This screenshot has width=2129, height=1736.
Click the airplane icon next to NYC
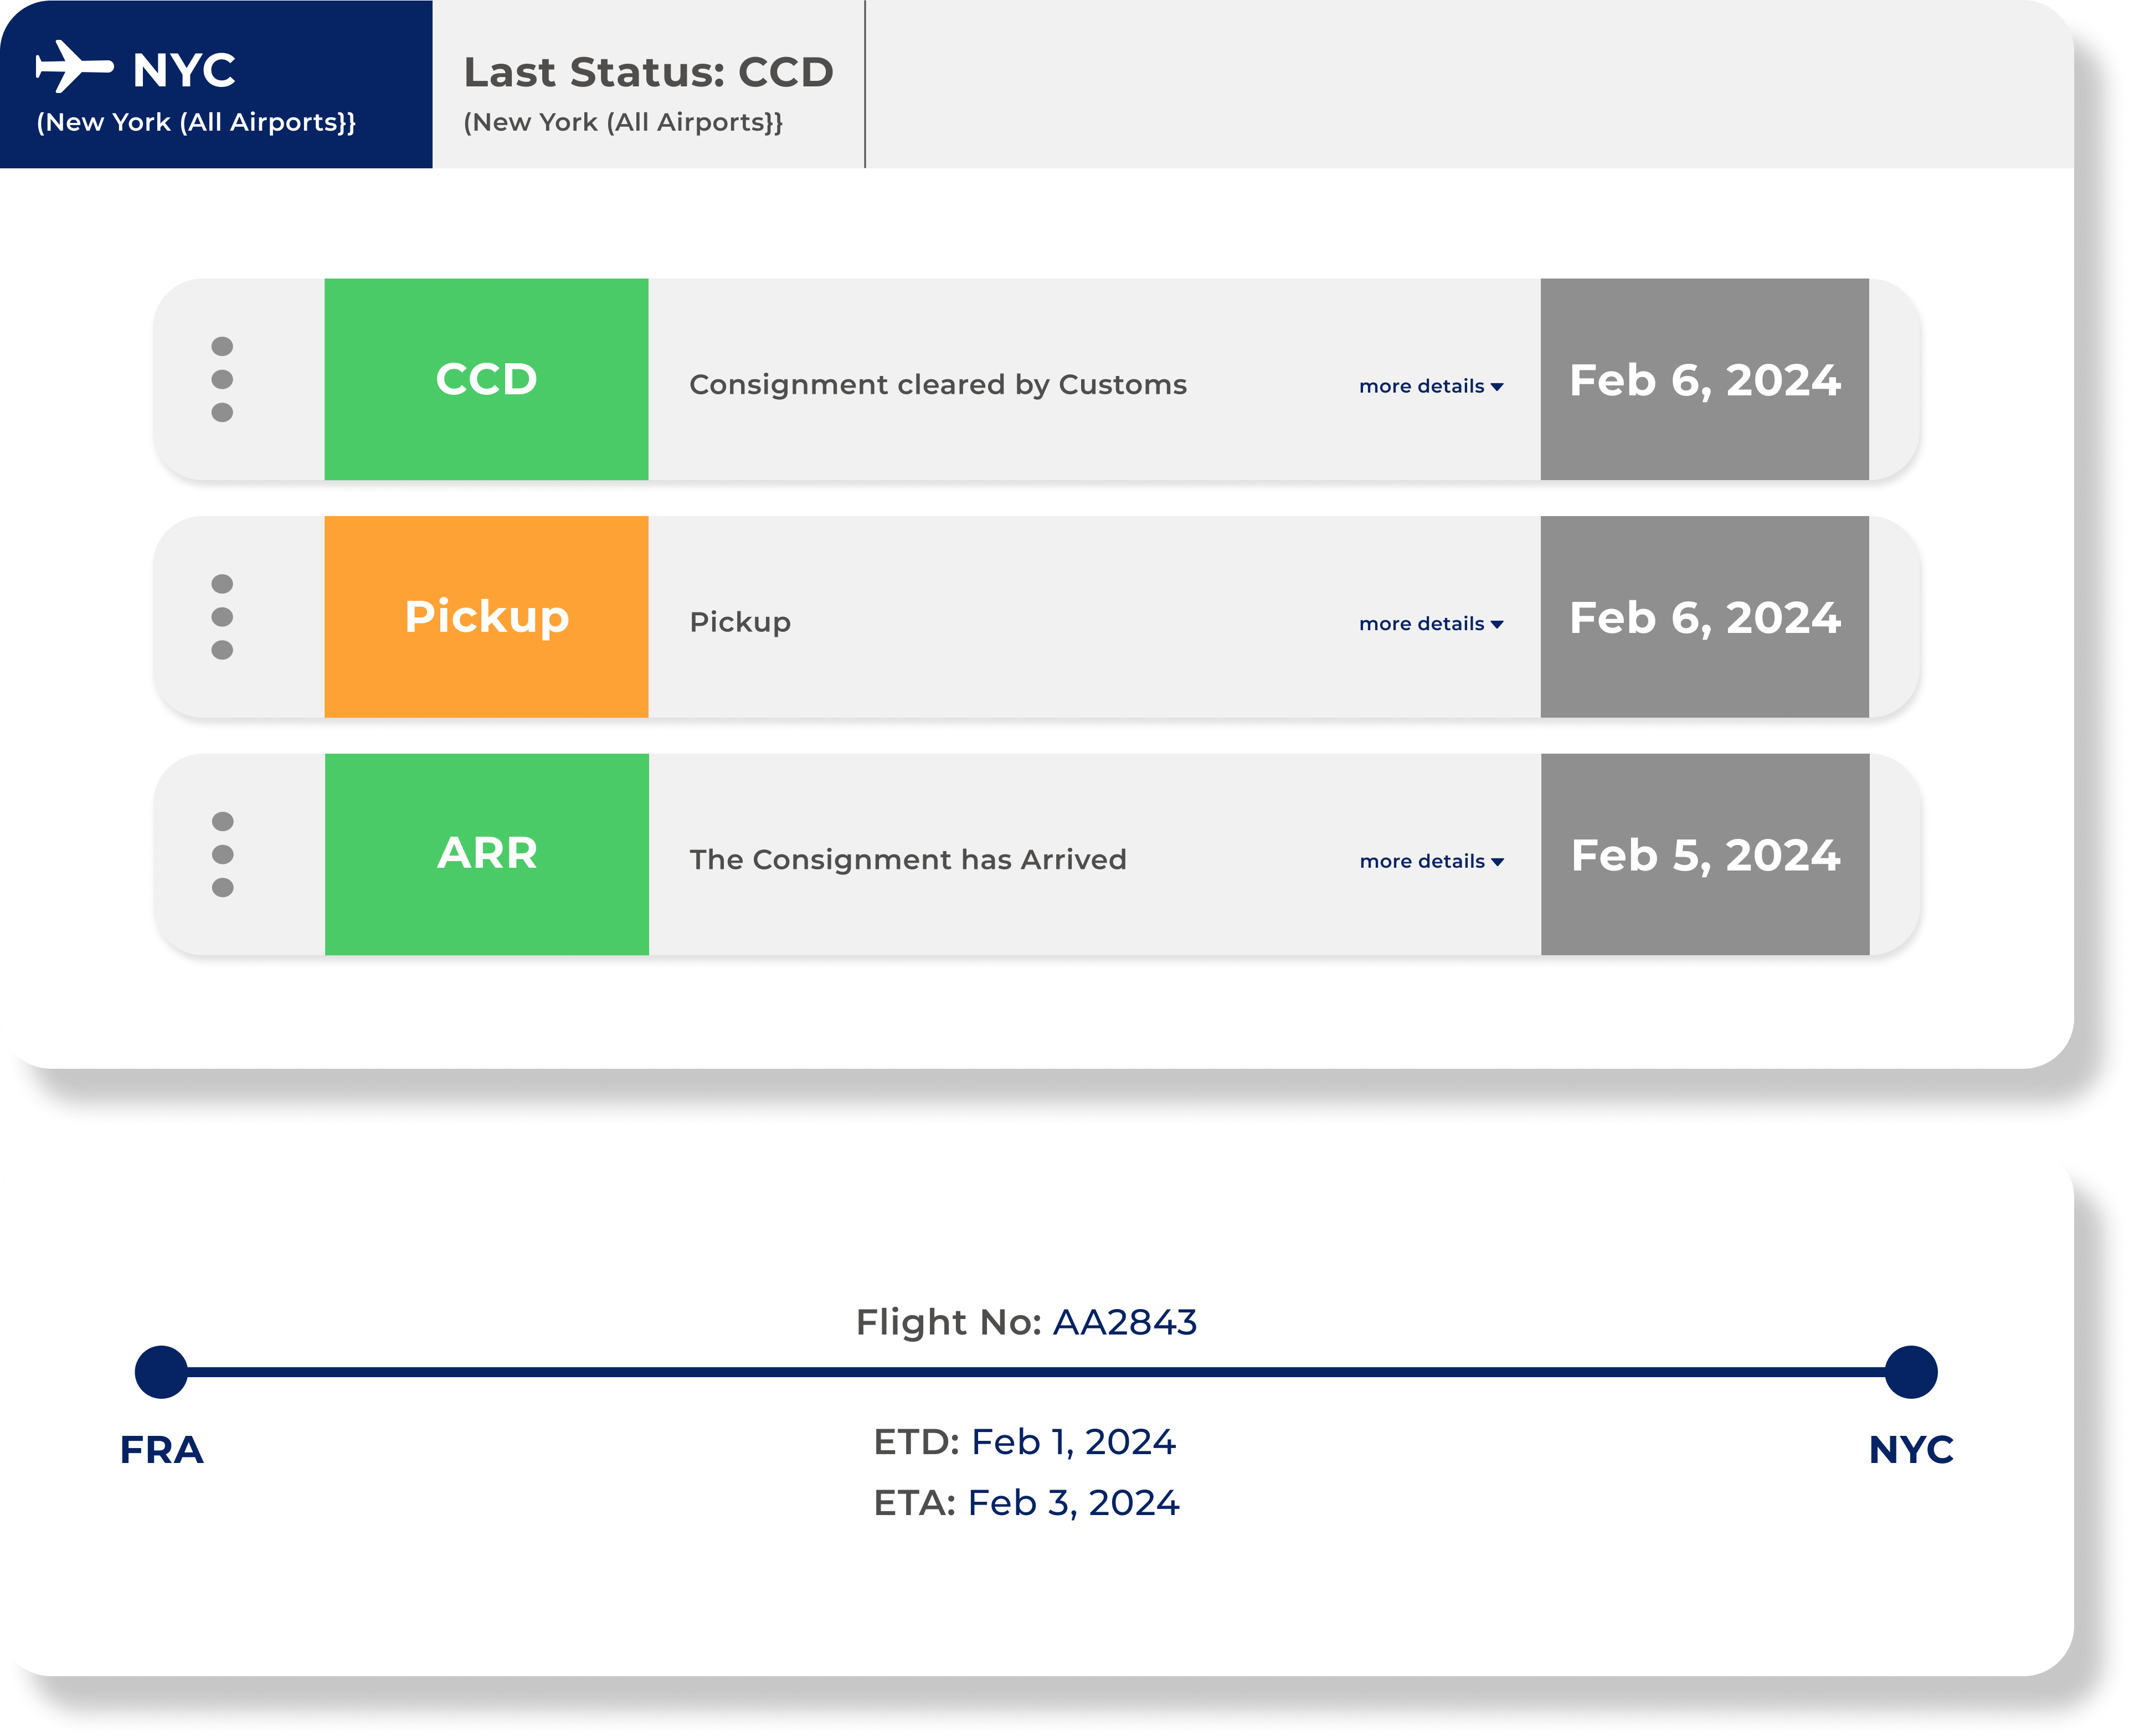click(x=74, y=67)
